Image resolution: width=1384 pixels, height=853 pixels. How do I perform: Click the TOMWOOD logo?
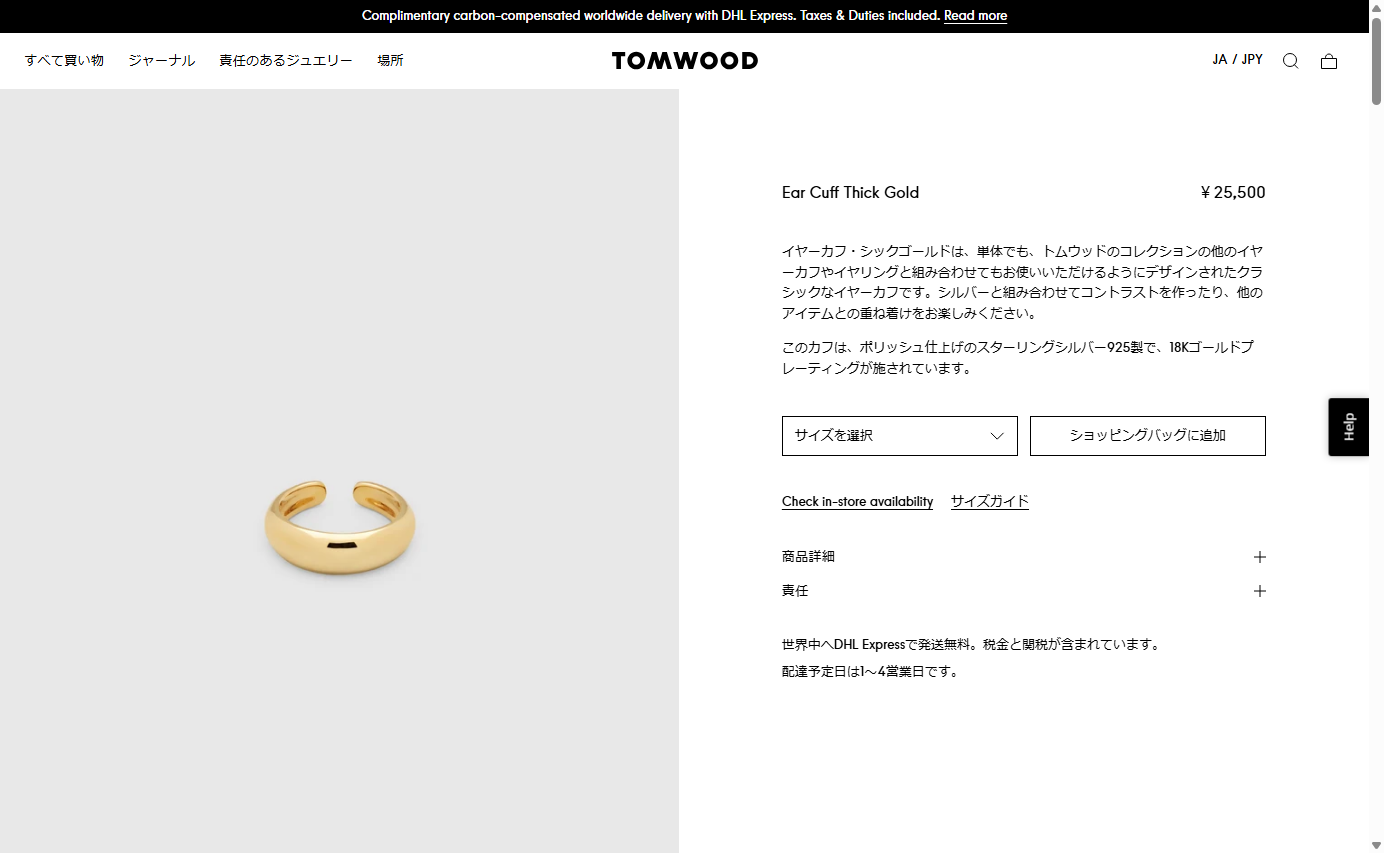tap(685, 61)
